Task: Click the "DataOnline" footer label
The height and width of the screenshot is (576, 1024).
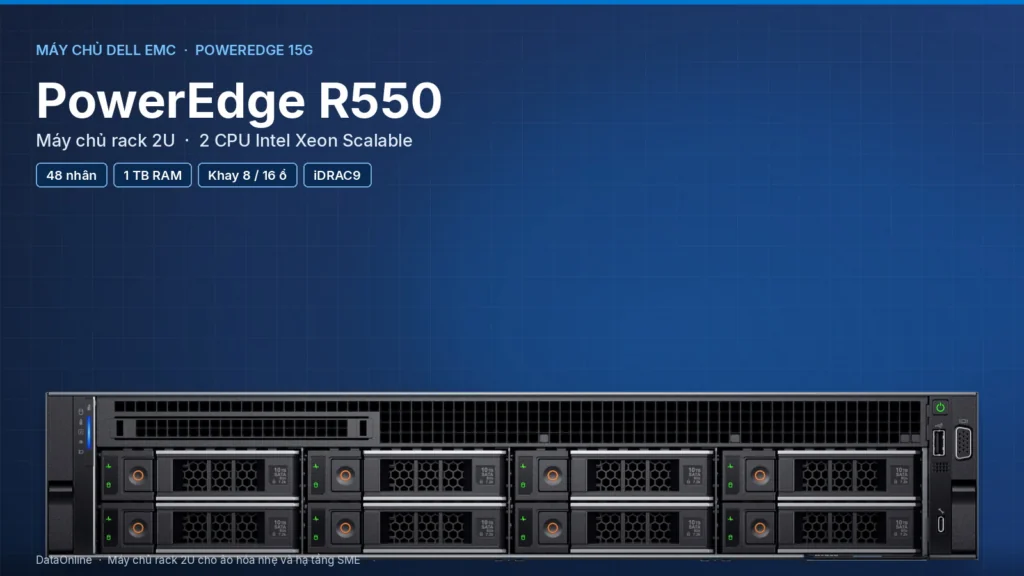Action: coord(64,560)
